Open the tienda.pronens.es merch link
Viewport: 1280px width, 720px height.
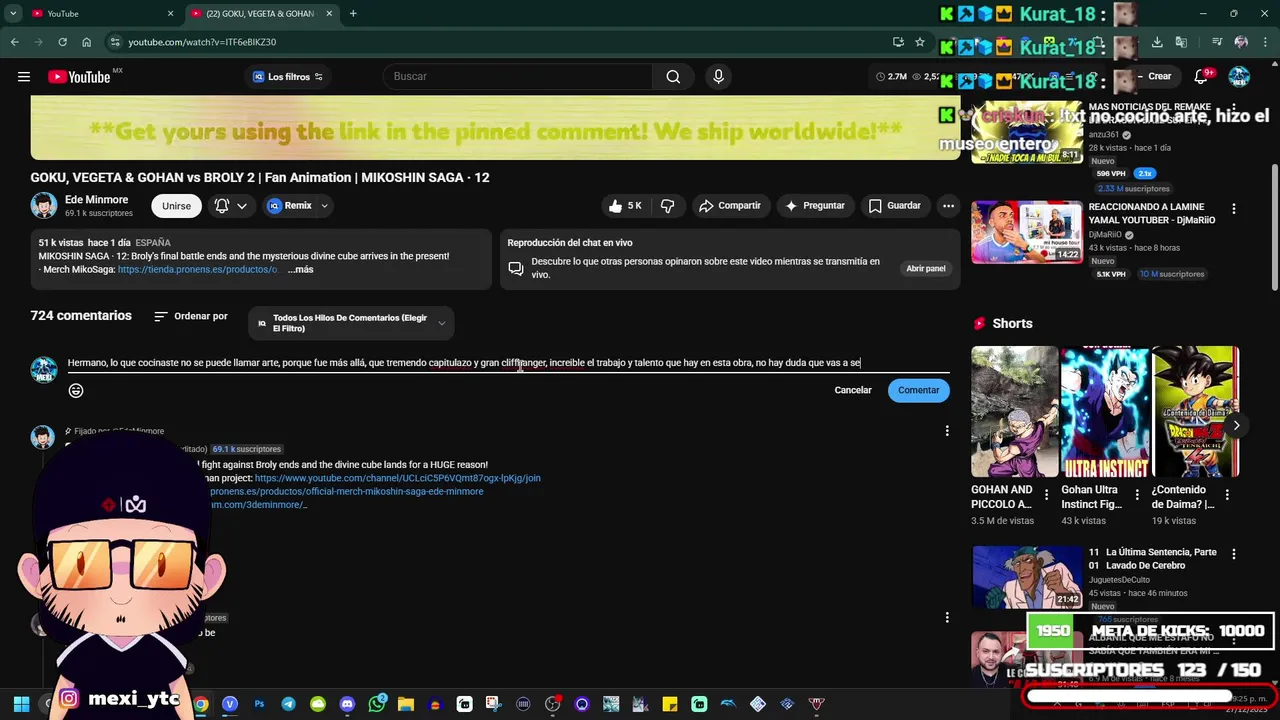click(198, 269)
